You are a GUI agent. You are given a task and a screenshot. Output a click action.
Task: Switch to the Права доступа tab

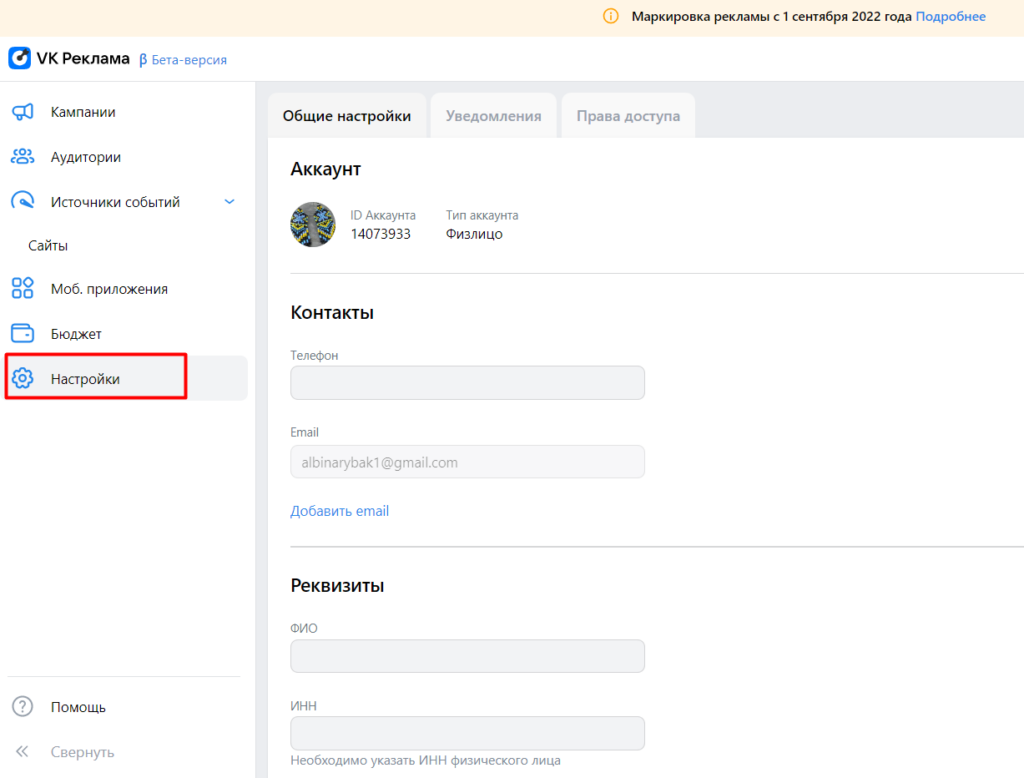(x=628, y=116)
